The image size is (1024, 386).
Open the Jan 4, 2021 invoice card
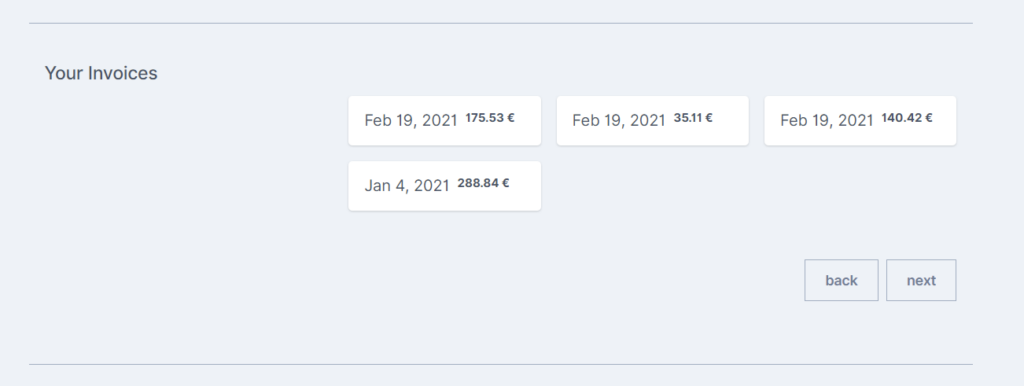tap(444, 186)
